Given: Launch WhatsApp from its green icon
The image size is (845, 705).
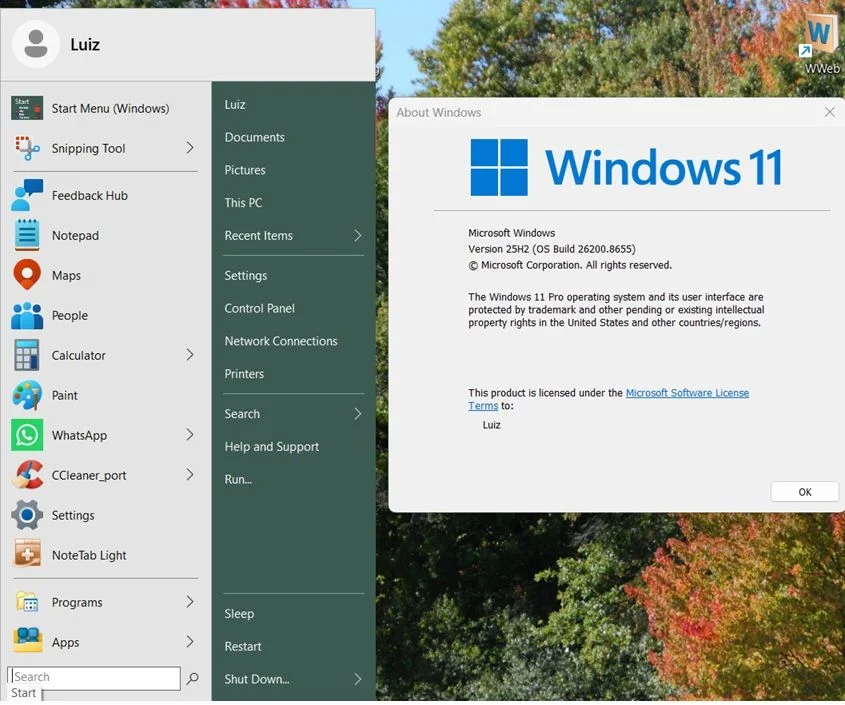Looking at the screenshot, I should point(27,435).
